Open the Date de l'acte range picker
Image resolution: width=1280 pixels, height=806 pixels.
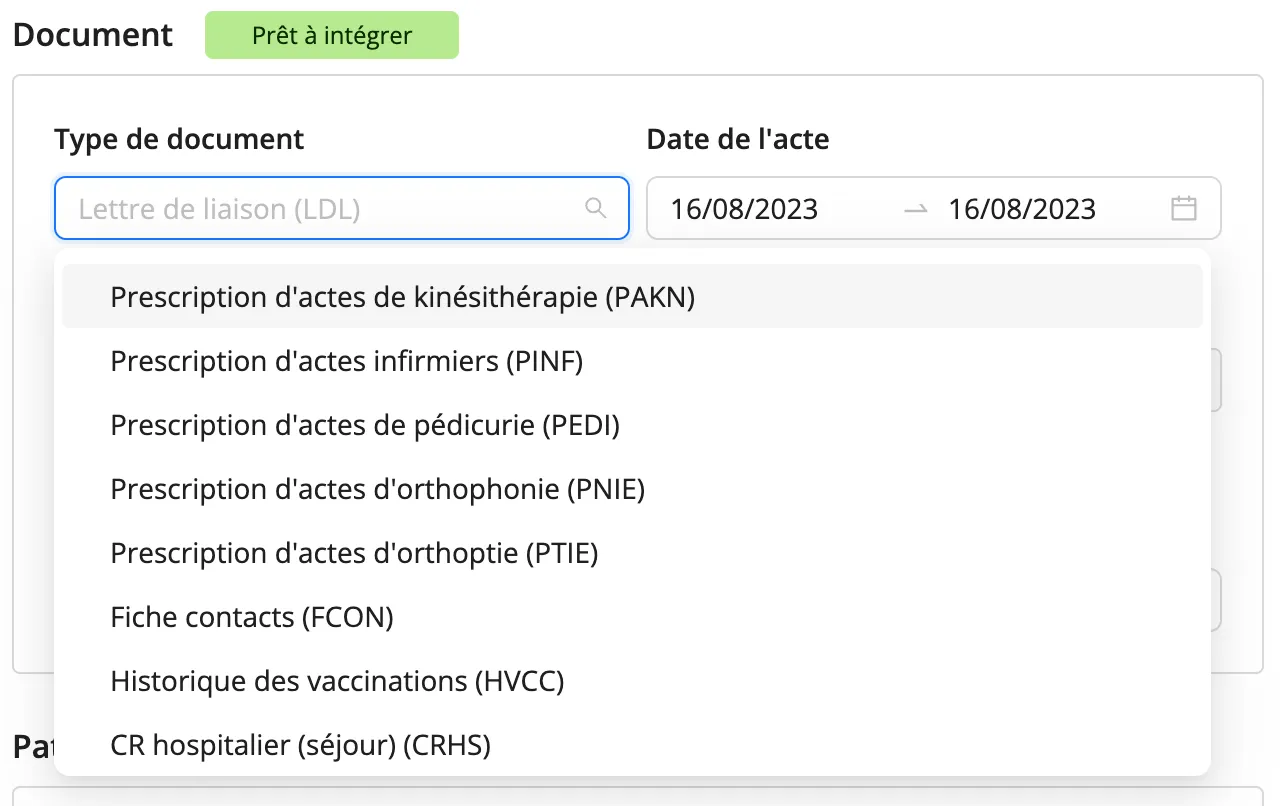click(934, 208)
